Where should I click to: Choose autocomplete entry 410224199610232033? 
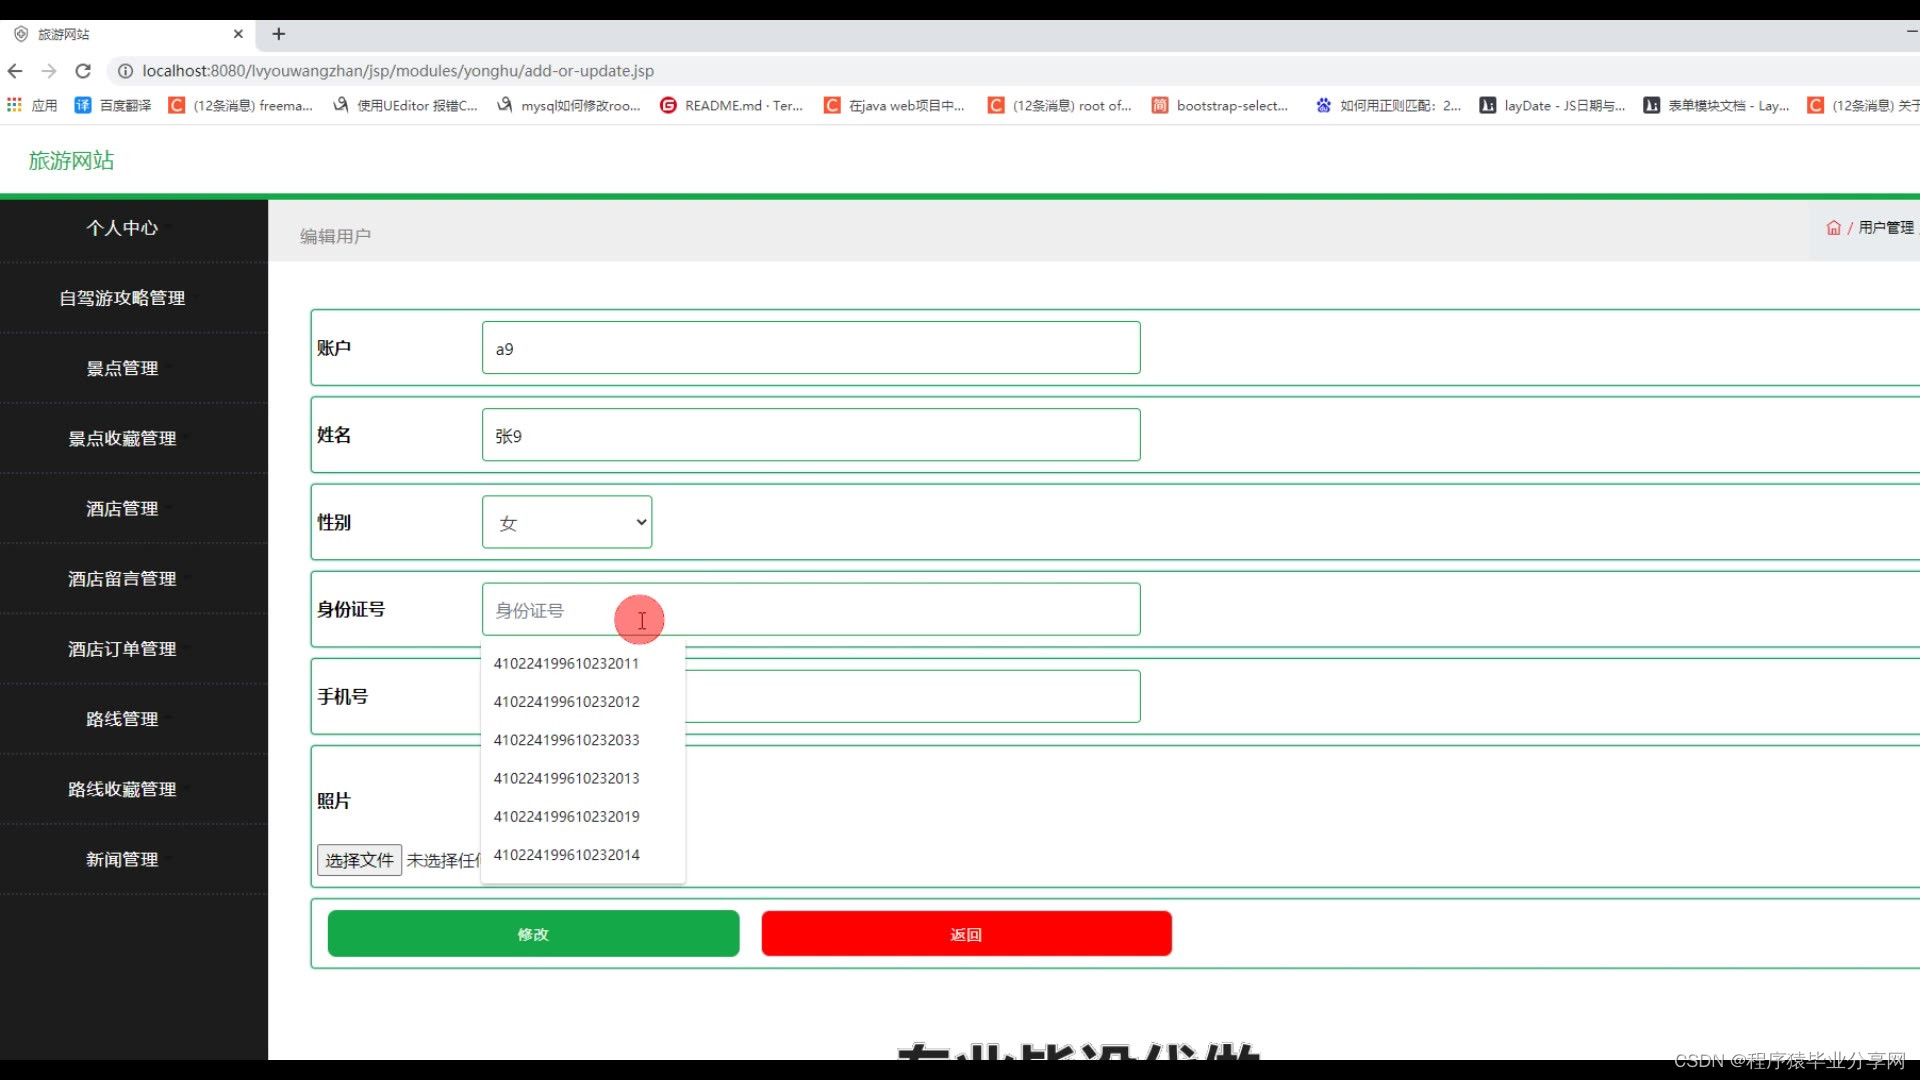566,740
